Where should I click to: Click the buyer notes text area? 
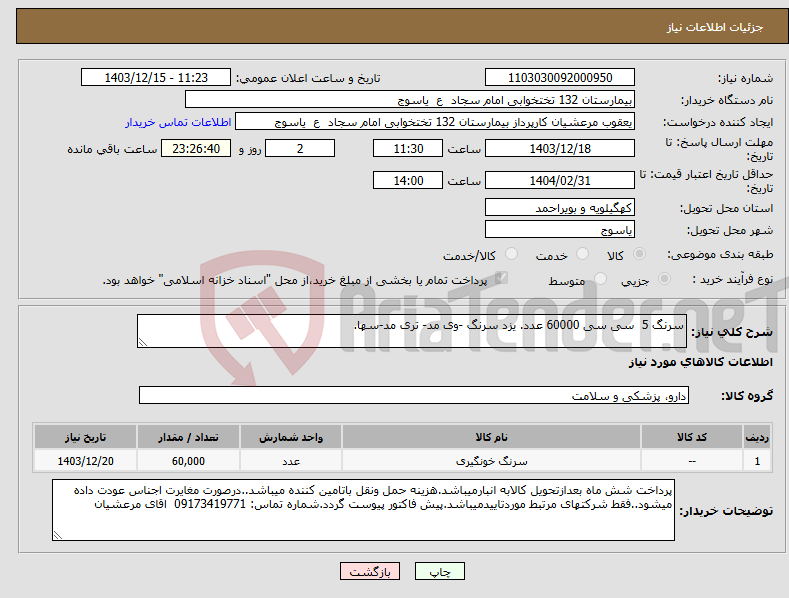363,510
